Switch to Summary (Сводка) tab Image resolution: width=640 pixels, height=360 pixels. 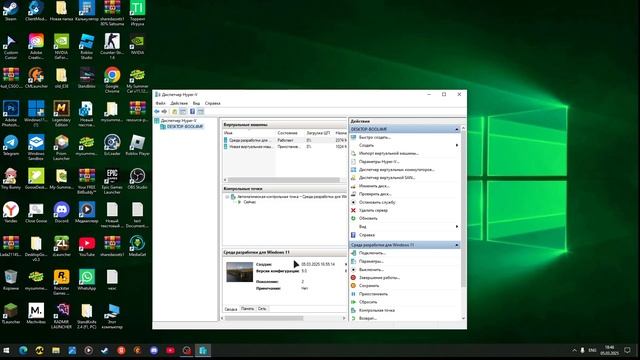pos(231,309)
